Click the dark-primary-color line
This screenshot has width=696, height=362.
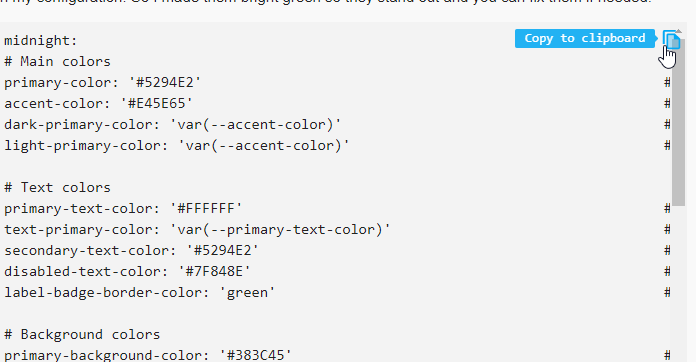point(173,125)
